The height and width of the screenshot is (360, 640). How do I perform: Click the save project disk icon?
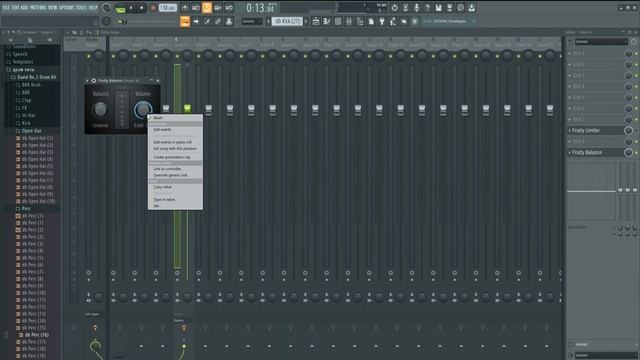(438, 8)
